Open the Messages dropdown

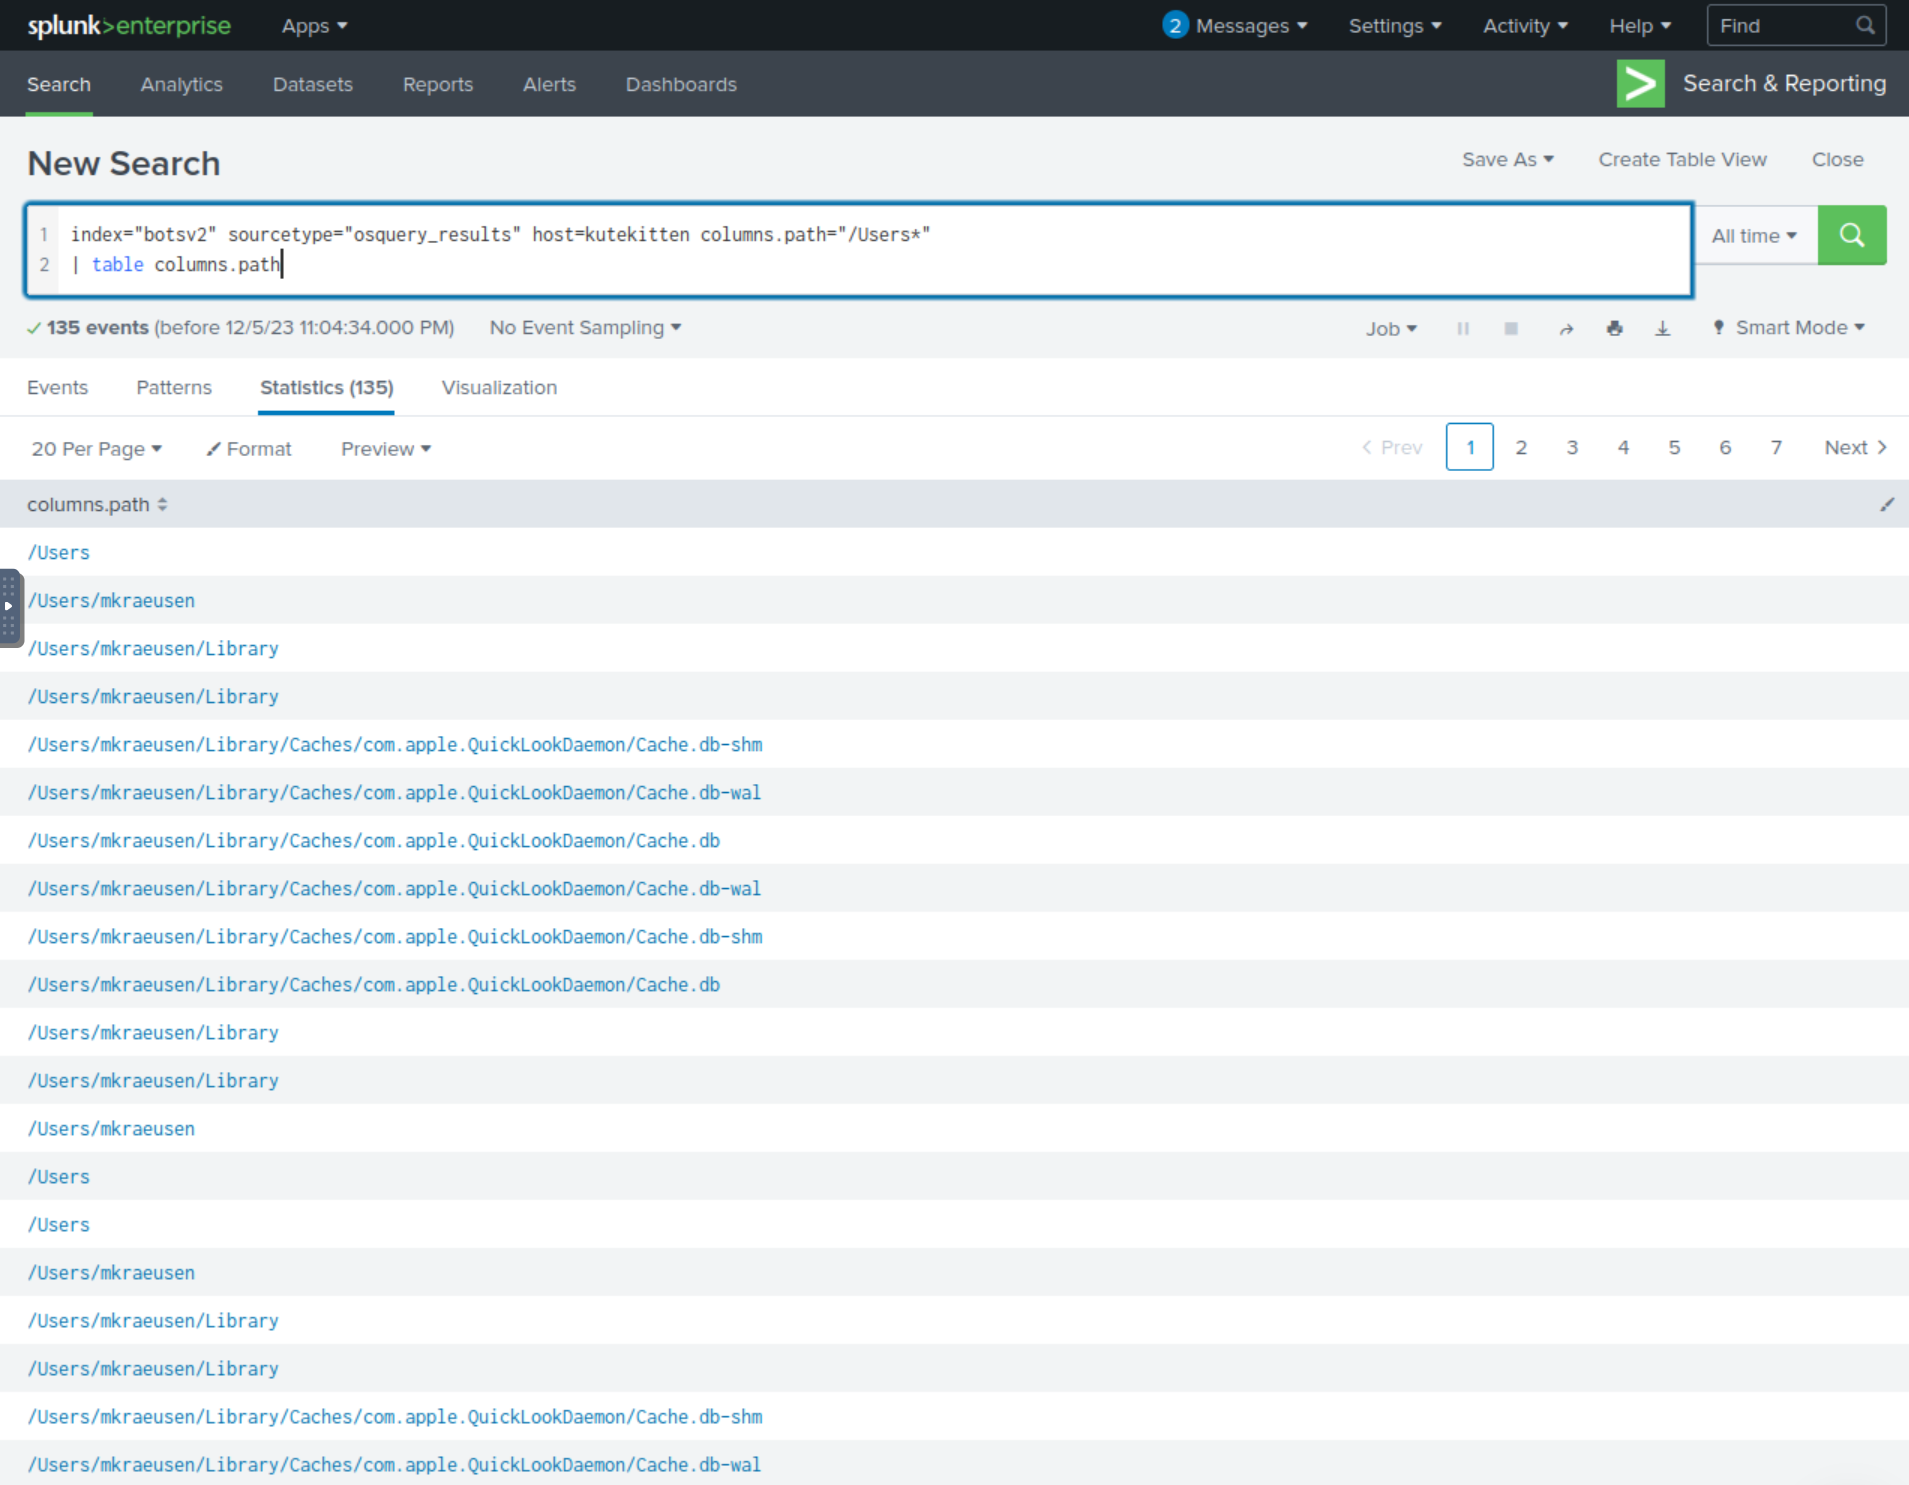[x=1235, y=26]
